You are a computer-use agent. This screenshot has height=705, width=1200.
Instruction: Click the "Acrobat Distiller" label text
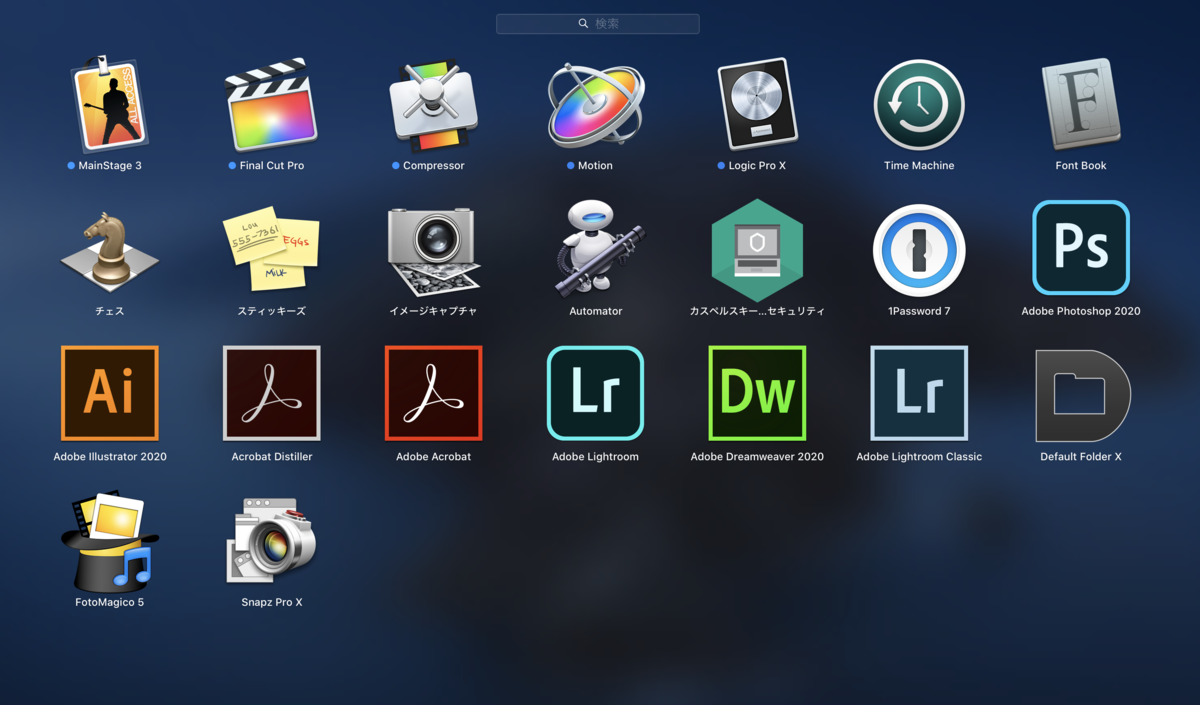272,457
